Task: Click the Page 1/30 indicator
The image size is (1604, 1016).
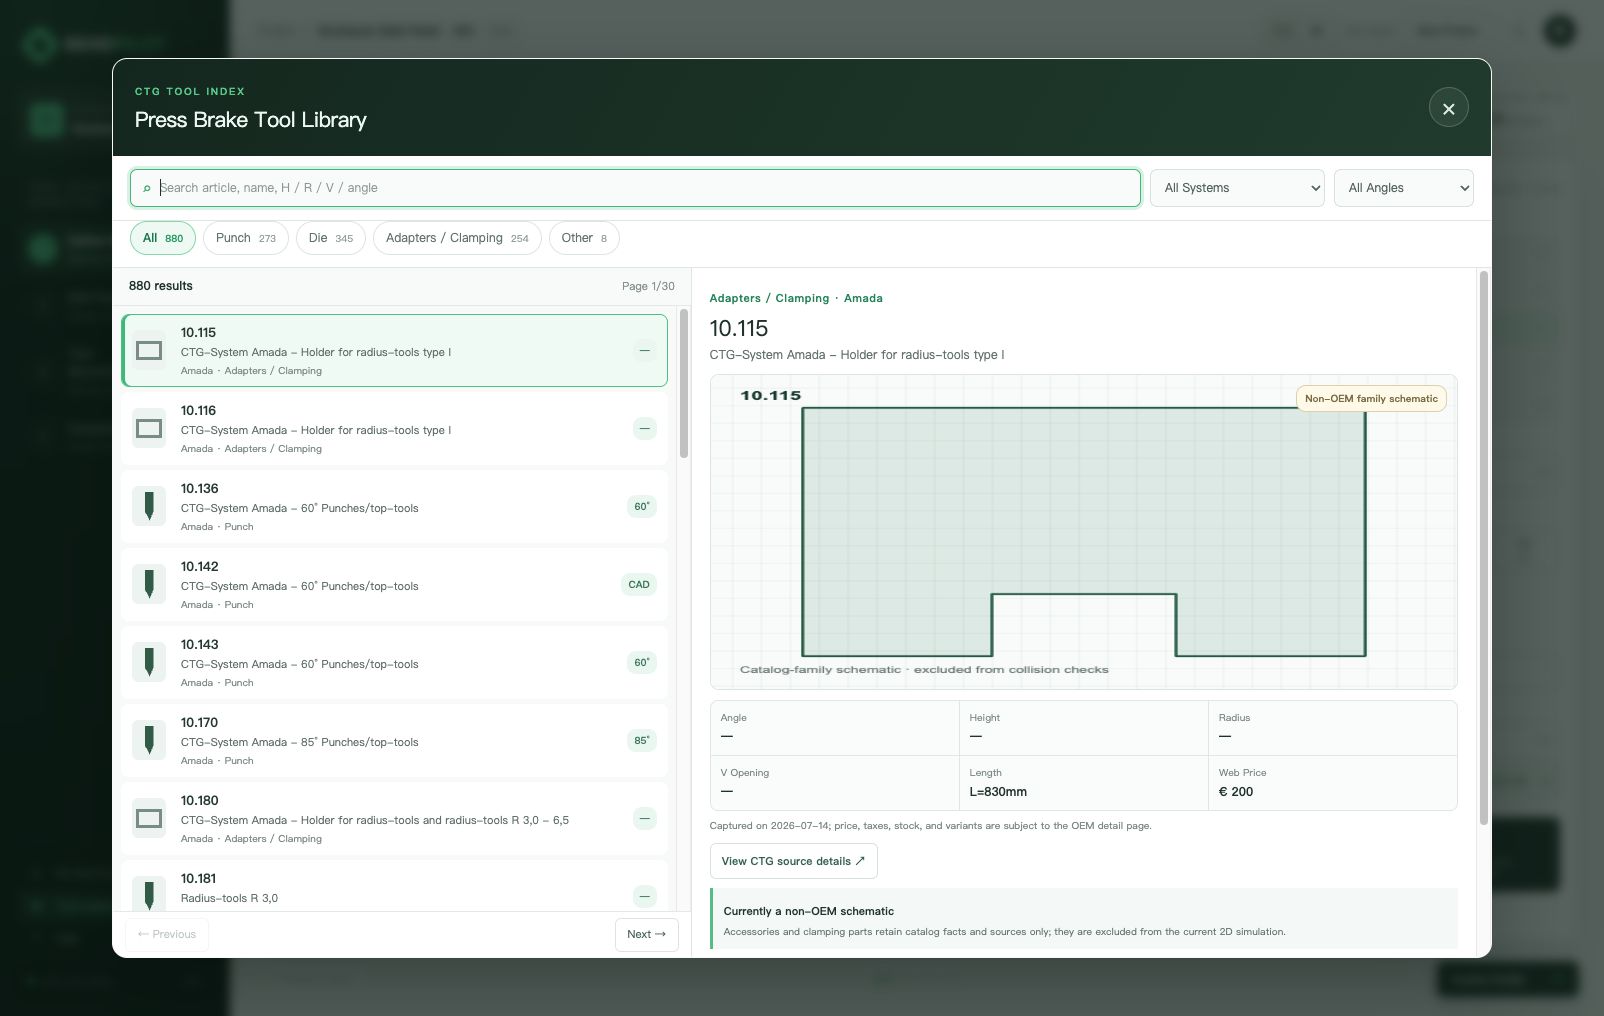Action: (x=648, y=286)
